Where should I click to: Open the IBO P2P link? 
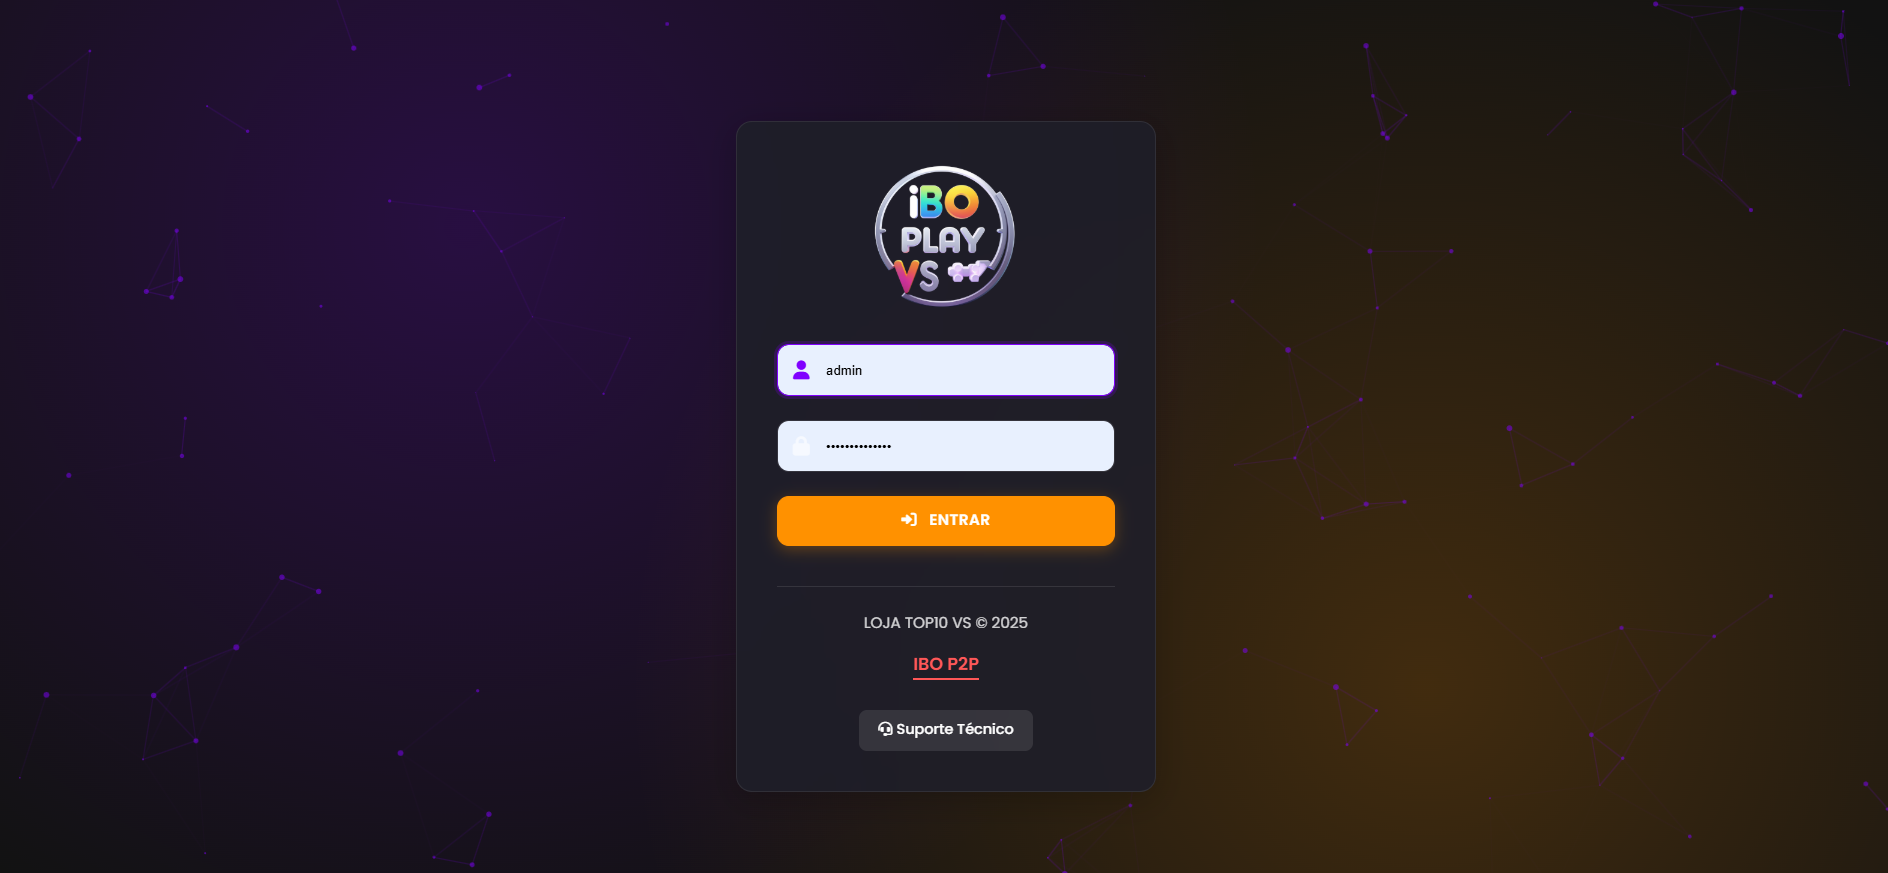click(946, 664)
